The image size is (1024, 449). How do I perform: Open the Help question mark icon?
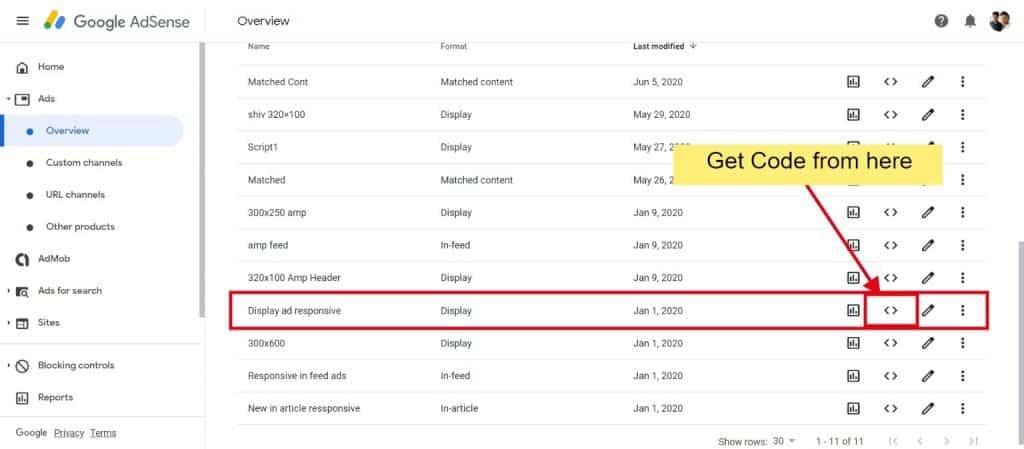[x=941, y=21]
